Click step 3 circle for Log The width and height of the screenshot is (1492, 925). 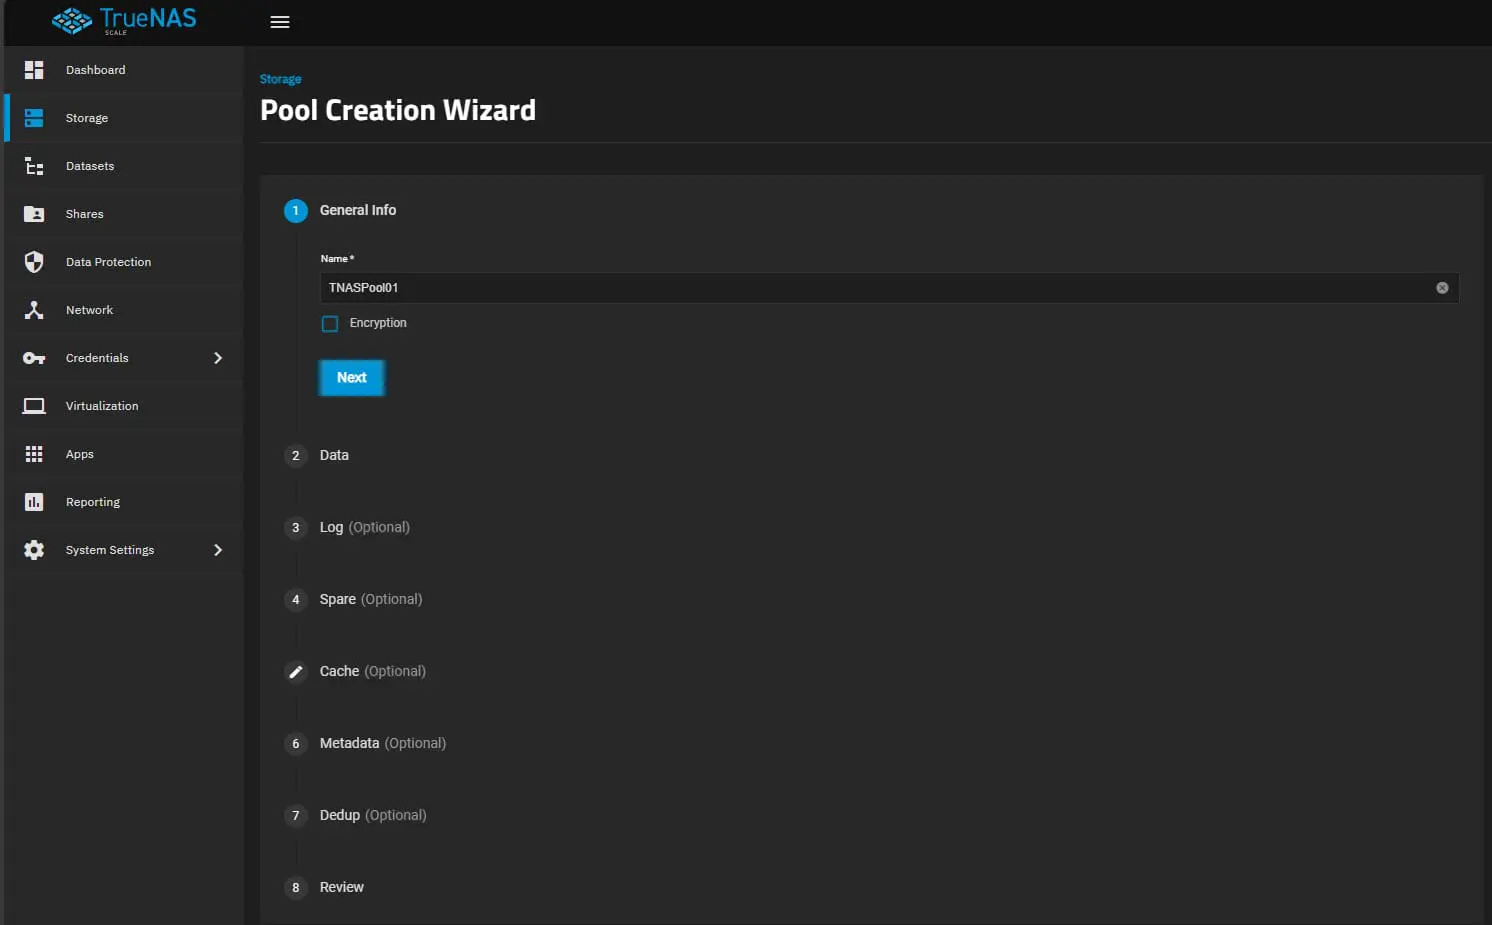296,528
